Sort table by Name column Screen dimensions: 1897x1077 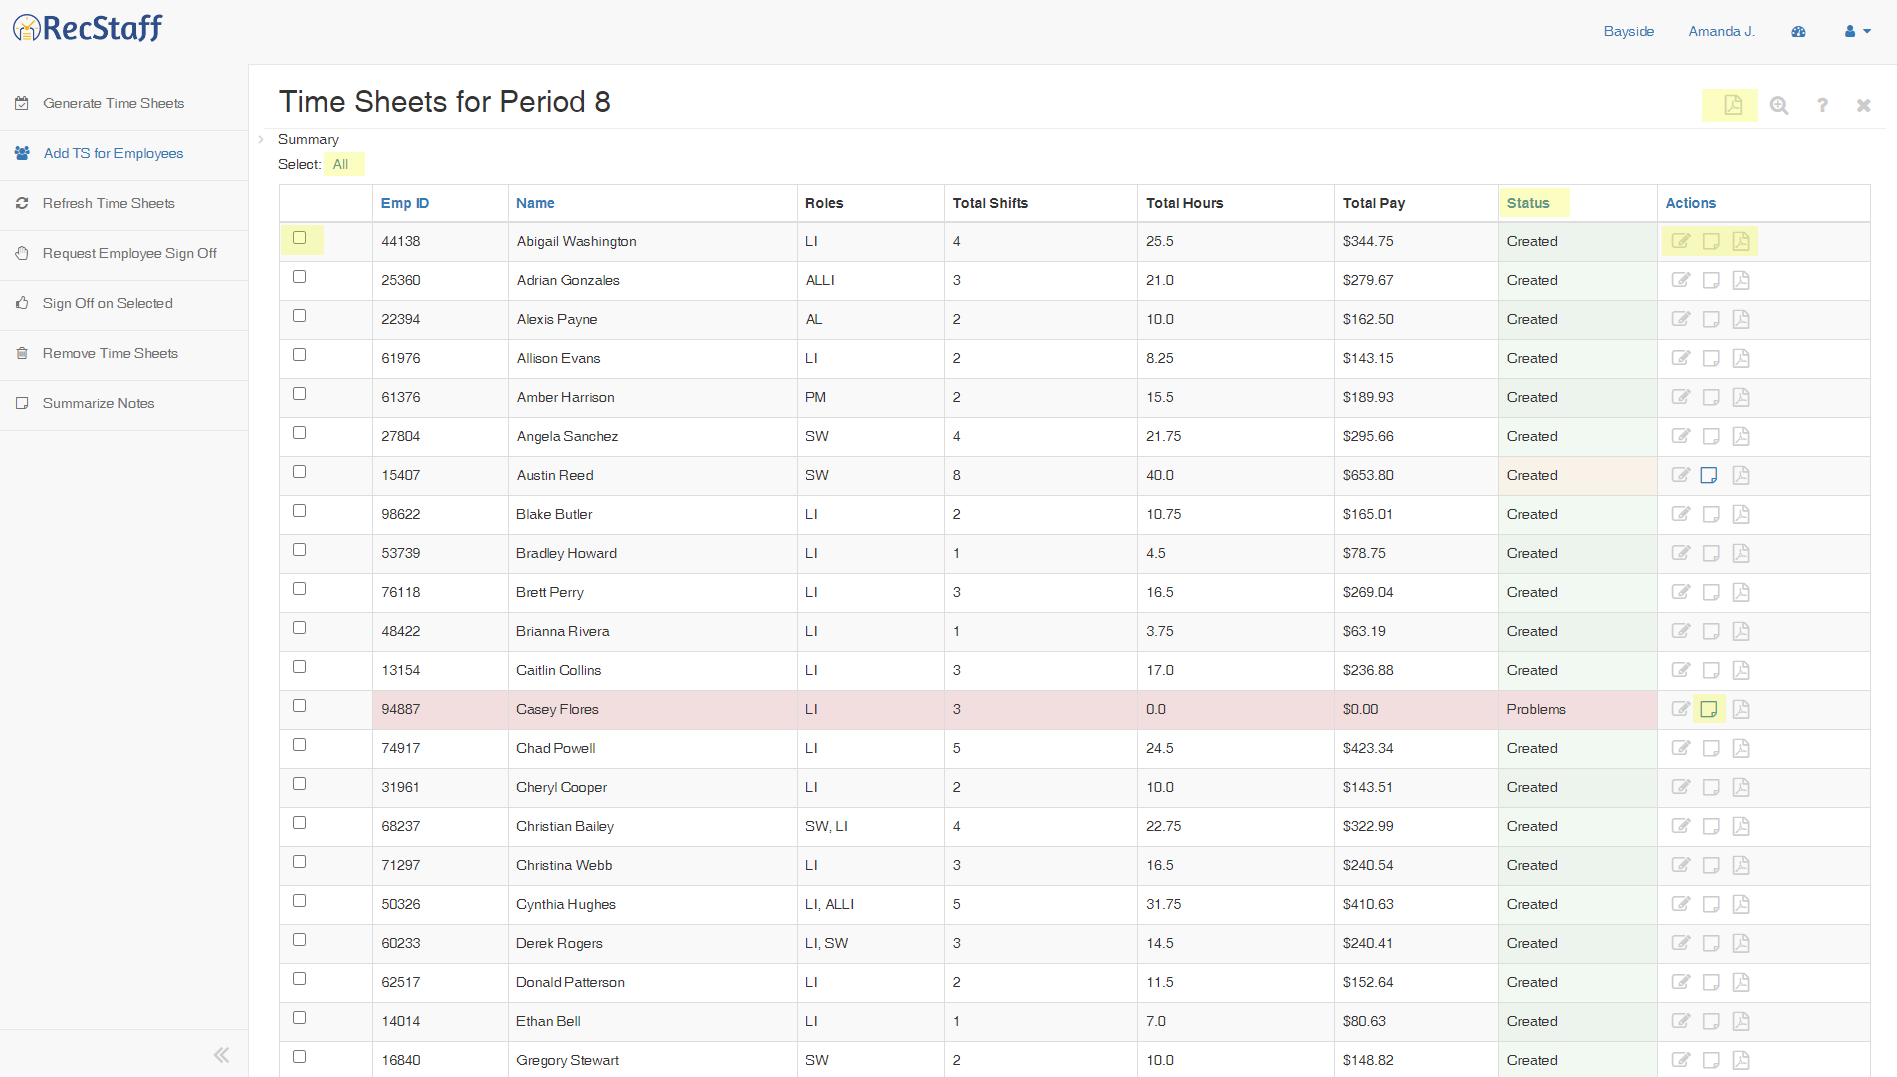click(x=535, y=203)
